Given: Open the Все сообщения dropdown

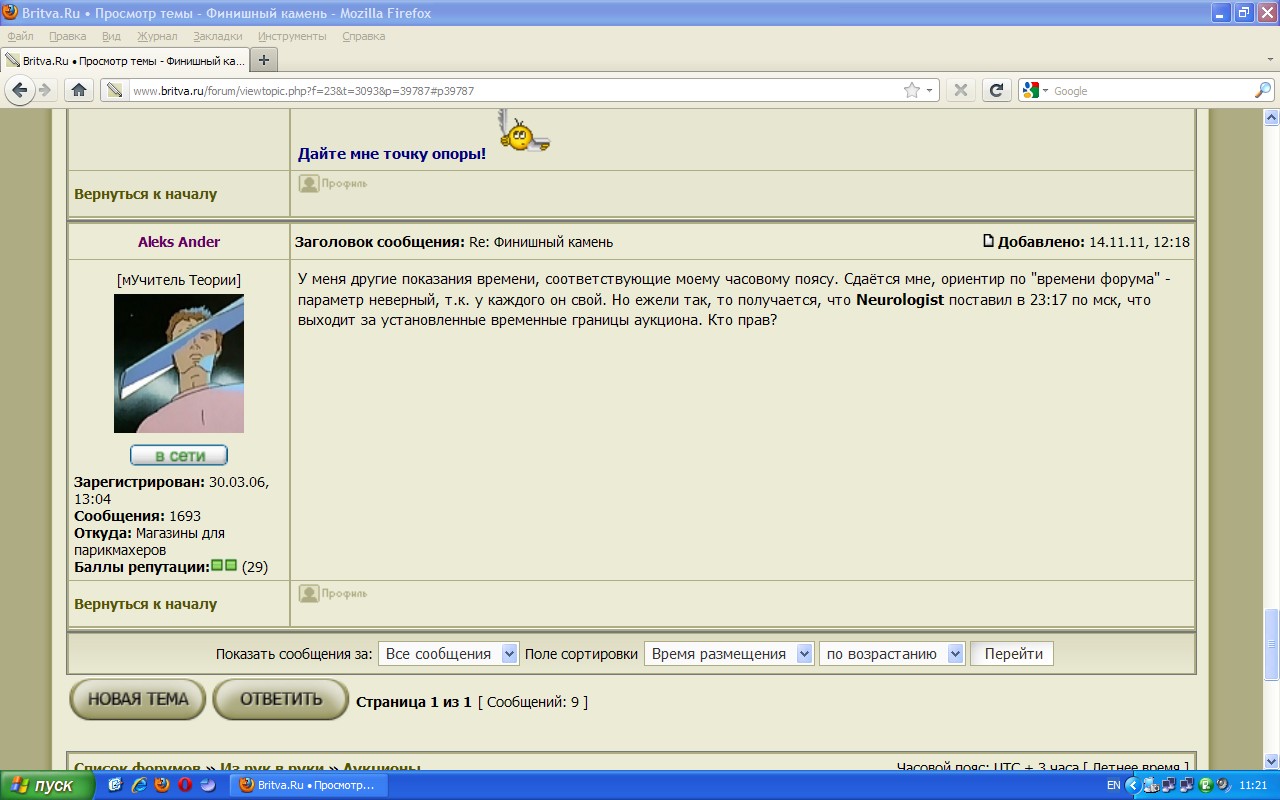Looking at the screenshot, I should pos(448,654).
